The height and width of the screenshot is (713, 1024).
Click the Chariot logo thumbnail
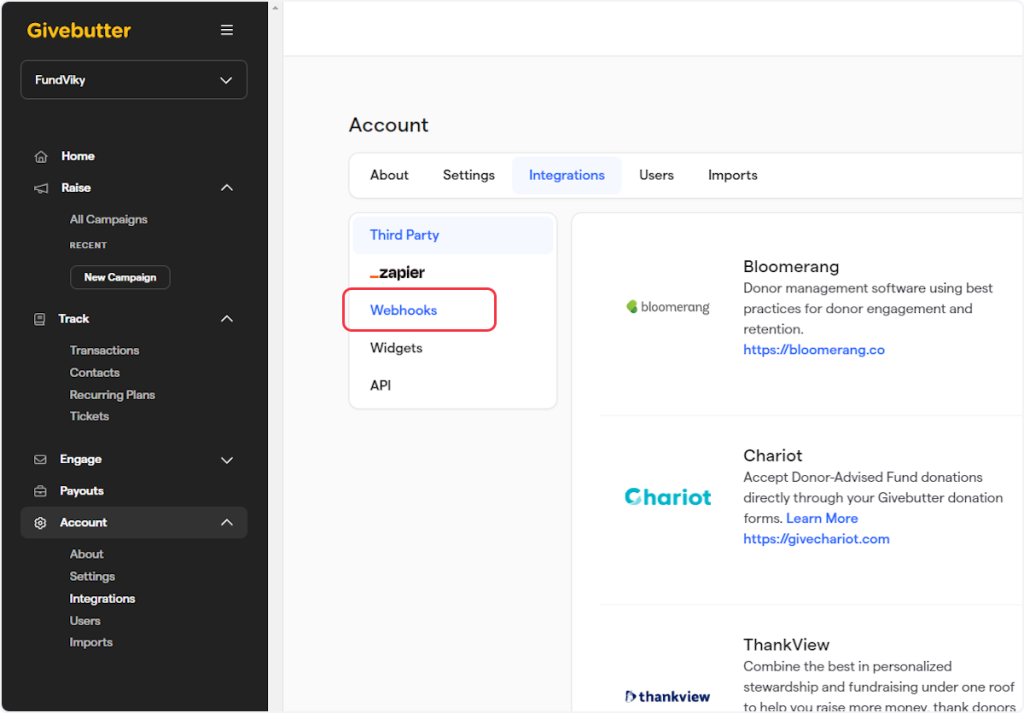point(668,497)
